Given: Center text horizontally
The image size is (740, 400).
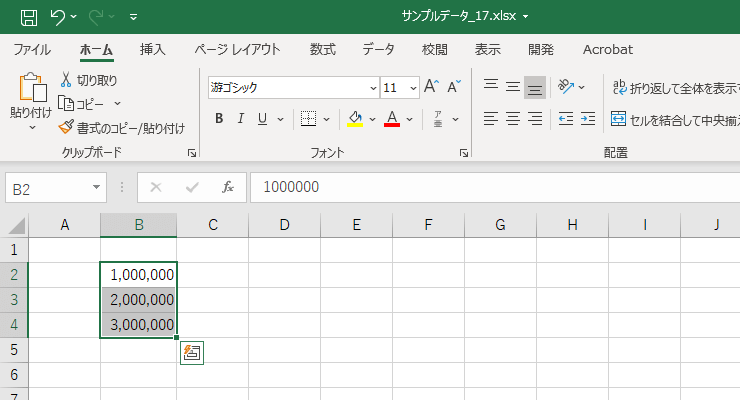Looking at the screenshot, I should pyautogui.click(x=513, y=119).
